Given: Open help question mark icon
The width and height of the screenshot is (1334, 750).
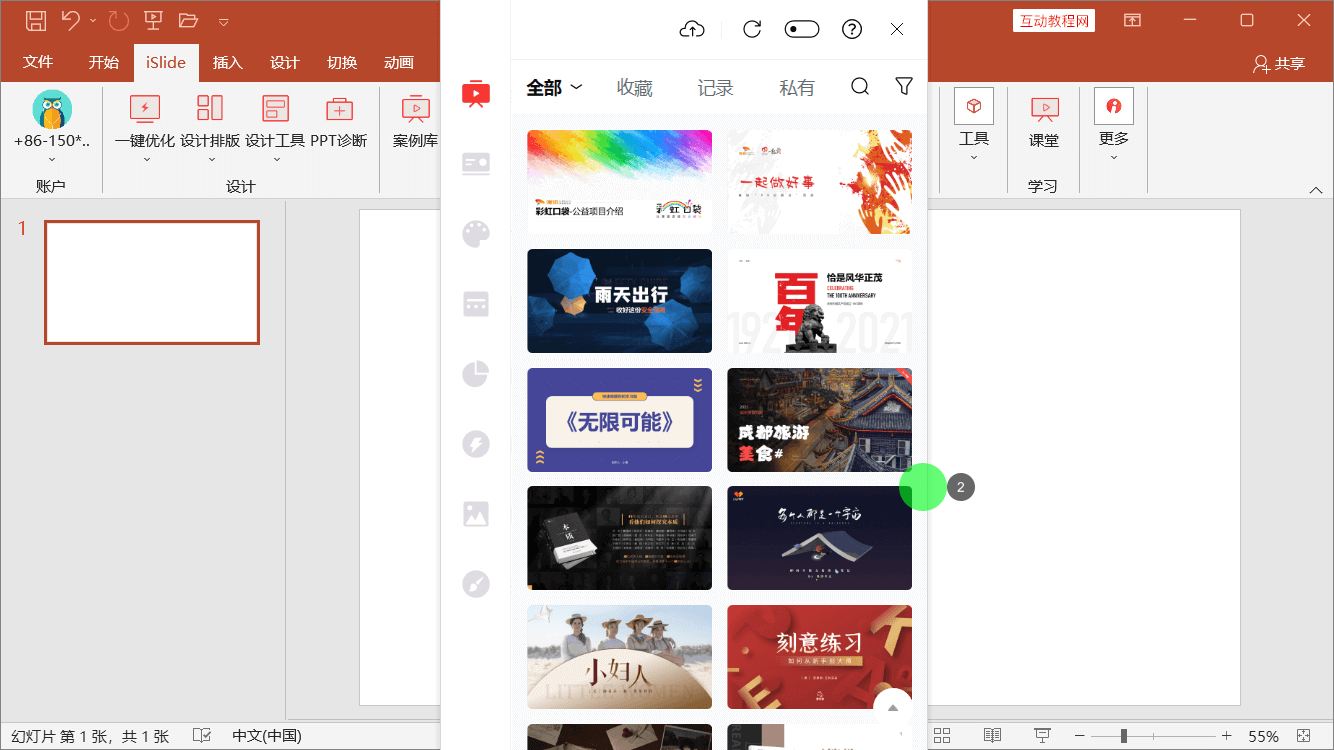Looking at the screenshot, I should (852, 29).
